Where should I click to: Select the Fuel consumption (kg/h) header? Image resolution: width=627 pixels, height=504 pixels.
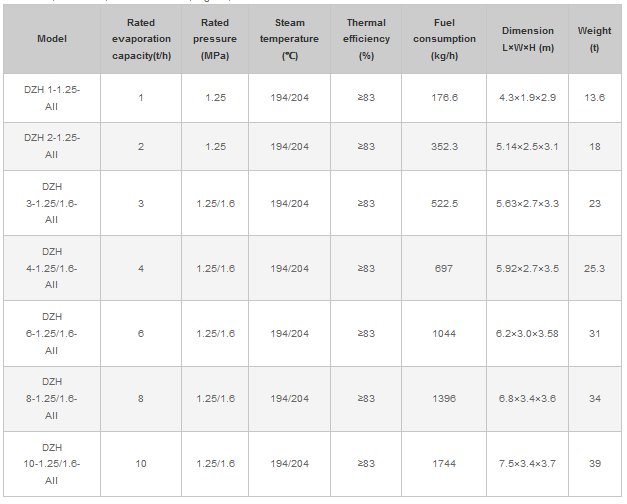point(444,39)
